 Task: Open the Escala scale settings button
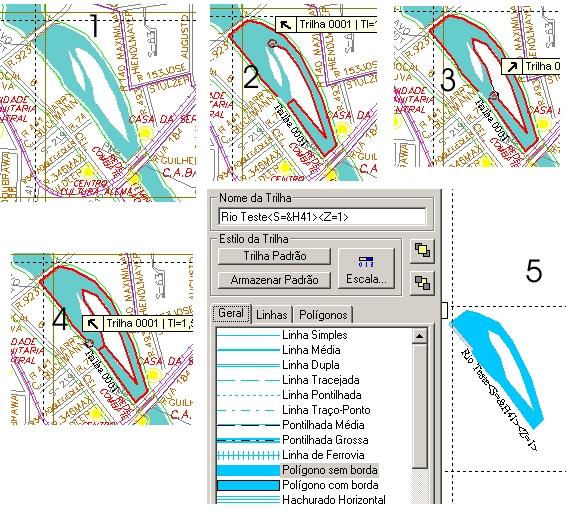tap(366, 268)
